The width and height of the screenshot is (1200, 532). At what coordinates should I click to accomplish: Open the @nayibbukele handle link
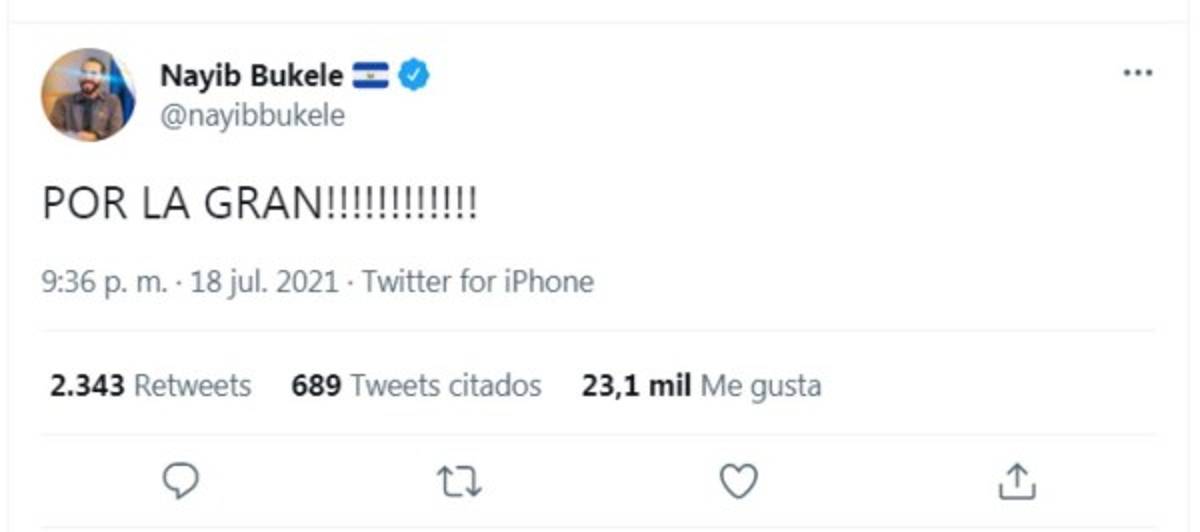[x=252, y=116]
